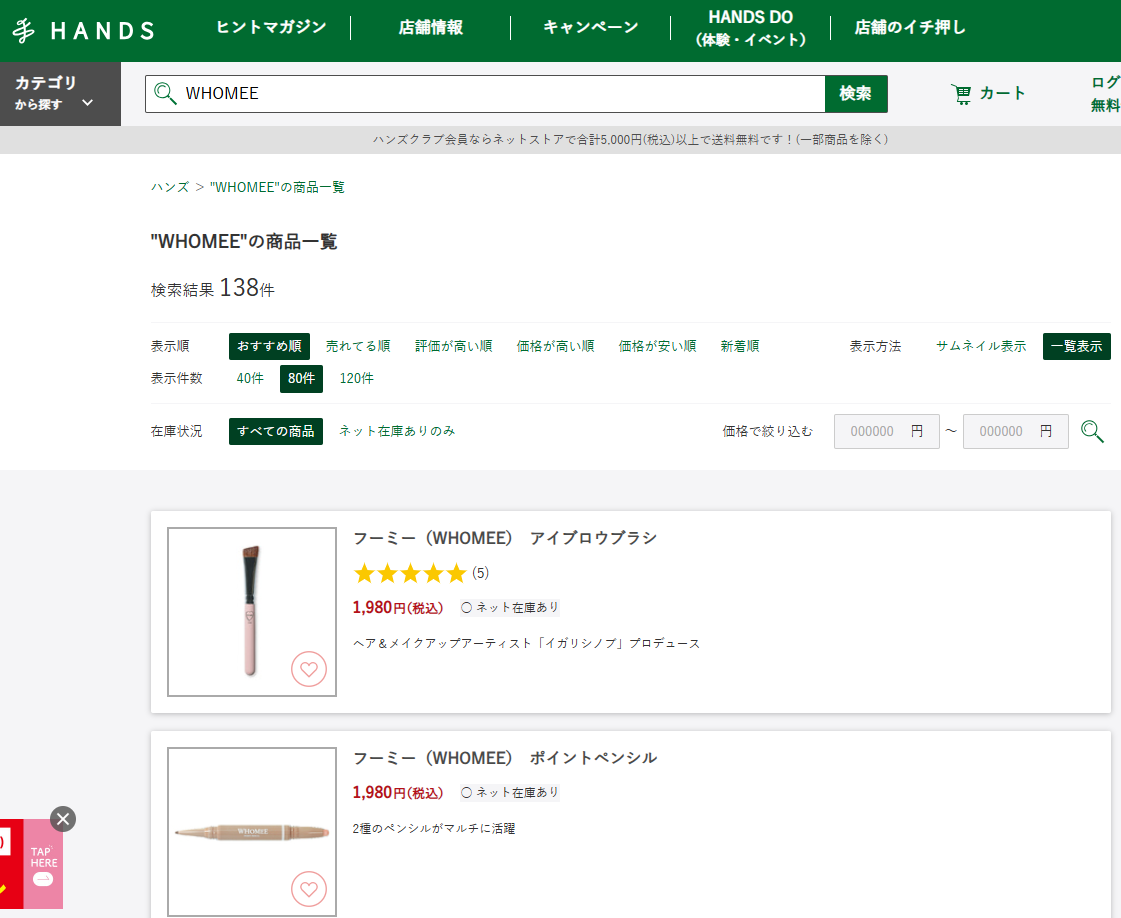The height and width of the screenshot is (918, 1121).
Task: Sort by 評価が高い順
Action: [454, 346]
